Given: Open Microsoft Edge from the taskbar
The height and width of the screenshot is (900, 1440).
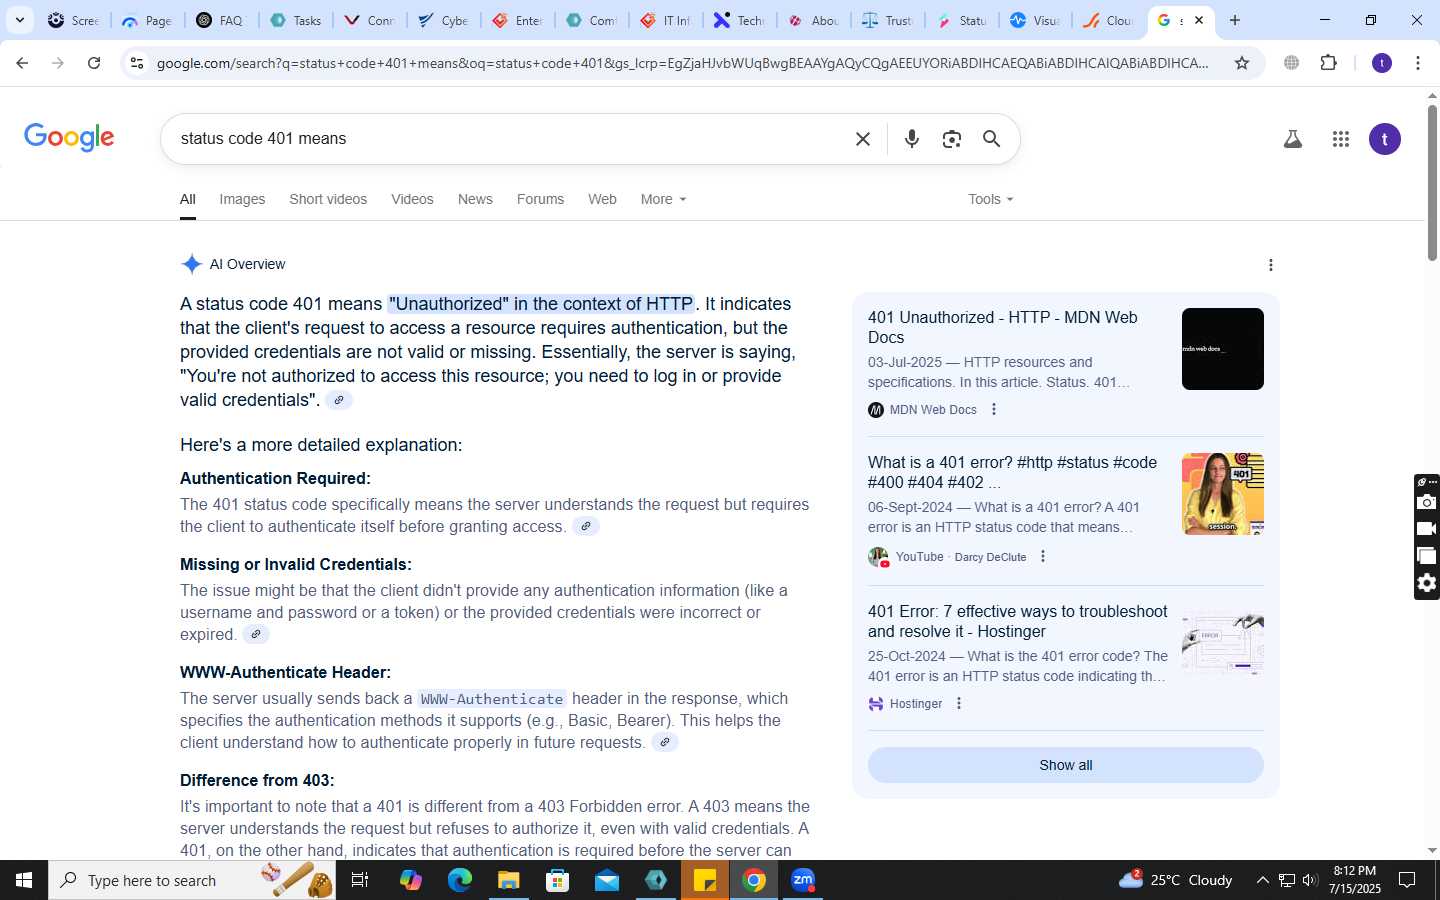Looking at the screenshot, I should [x=459, y=880].
